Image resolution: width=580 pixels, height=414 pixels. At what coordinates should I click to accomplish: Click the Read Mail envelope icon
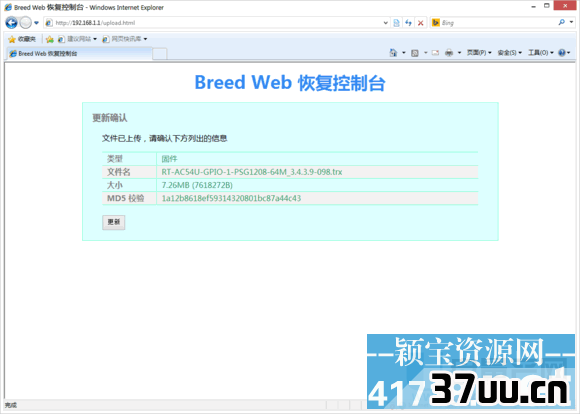click(x=435, y=53)
